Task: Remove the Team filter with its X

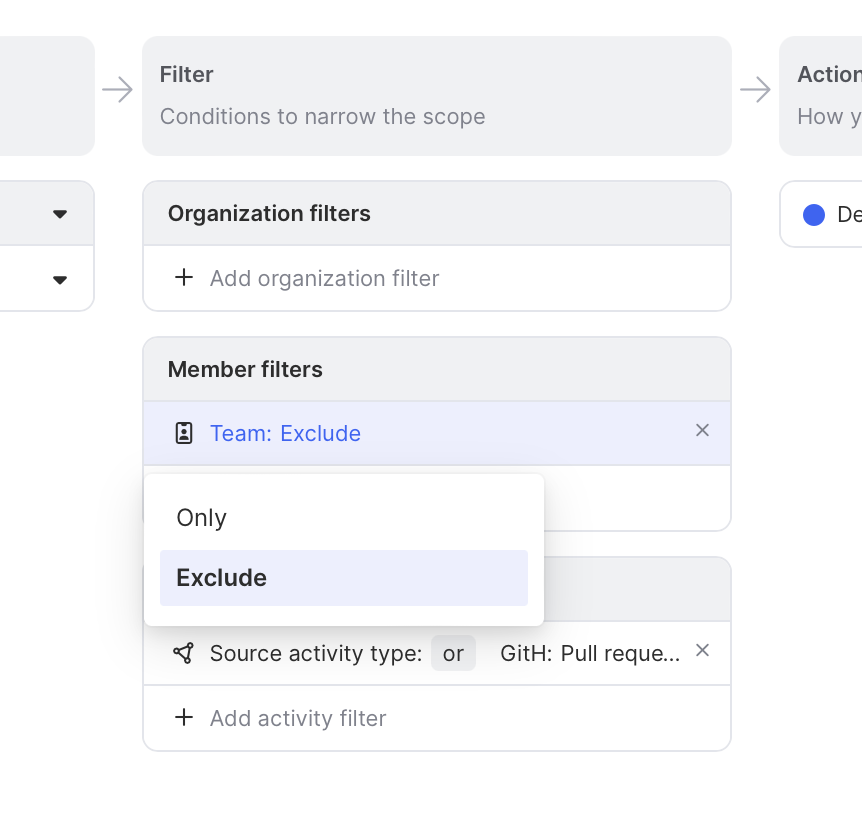Action: pyautogui.click(x=702, y=430)
